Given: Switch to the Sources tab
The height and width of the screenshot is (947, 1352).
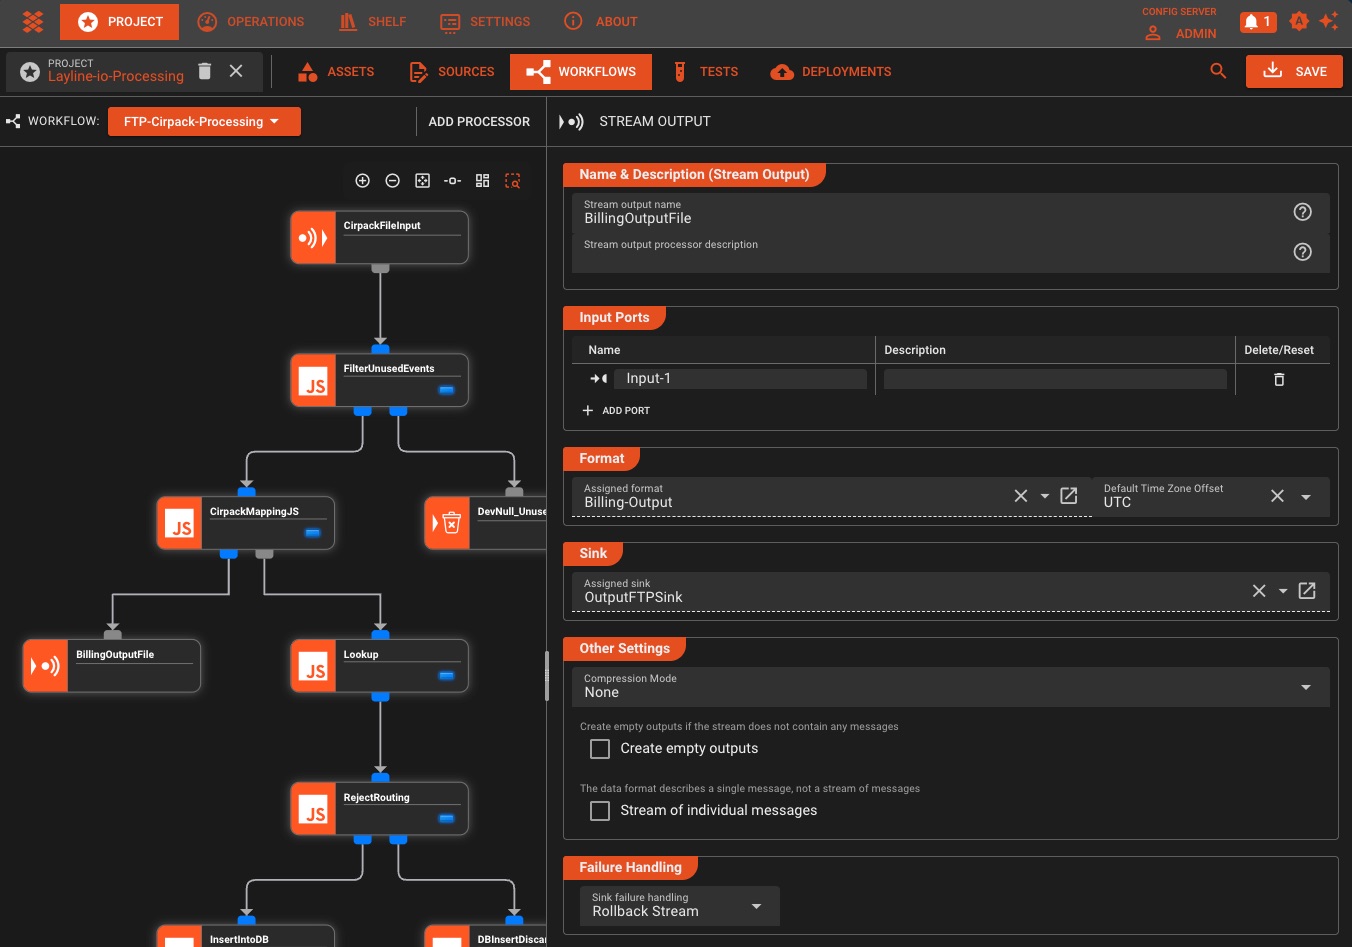Looking at the screenshot, I should point(451,71).
